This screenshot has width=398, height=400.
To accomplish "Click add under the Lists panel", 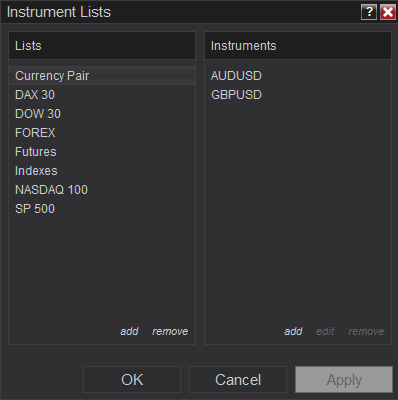I will click(x=129, y=331).
